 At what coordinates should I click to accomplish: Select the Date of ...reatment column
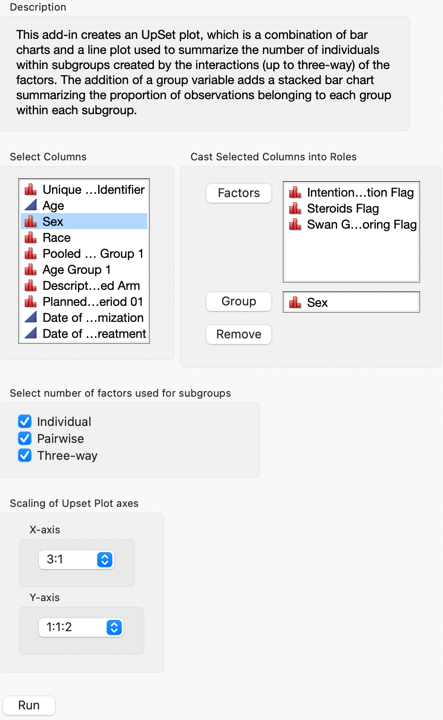[x=84, y=333]
